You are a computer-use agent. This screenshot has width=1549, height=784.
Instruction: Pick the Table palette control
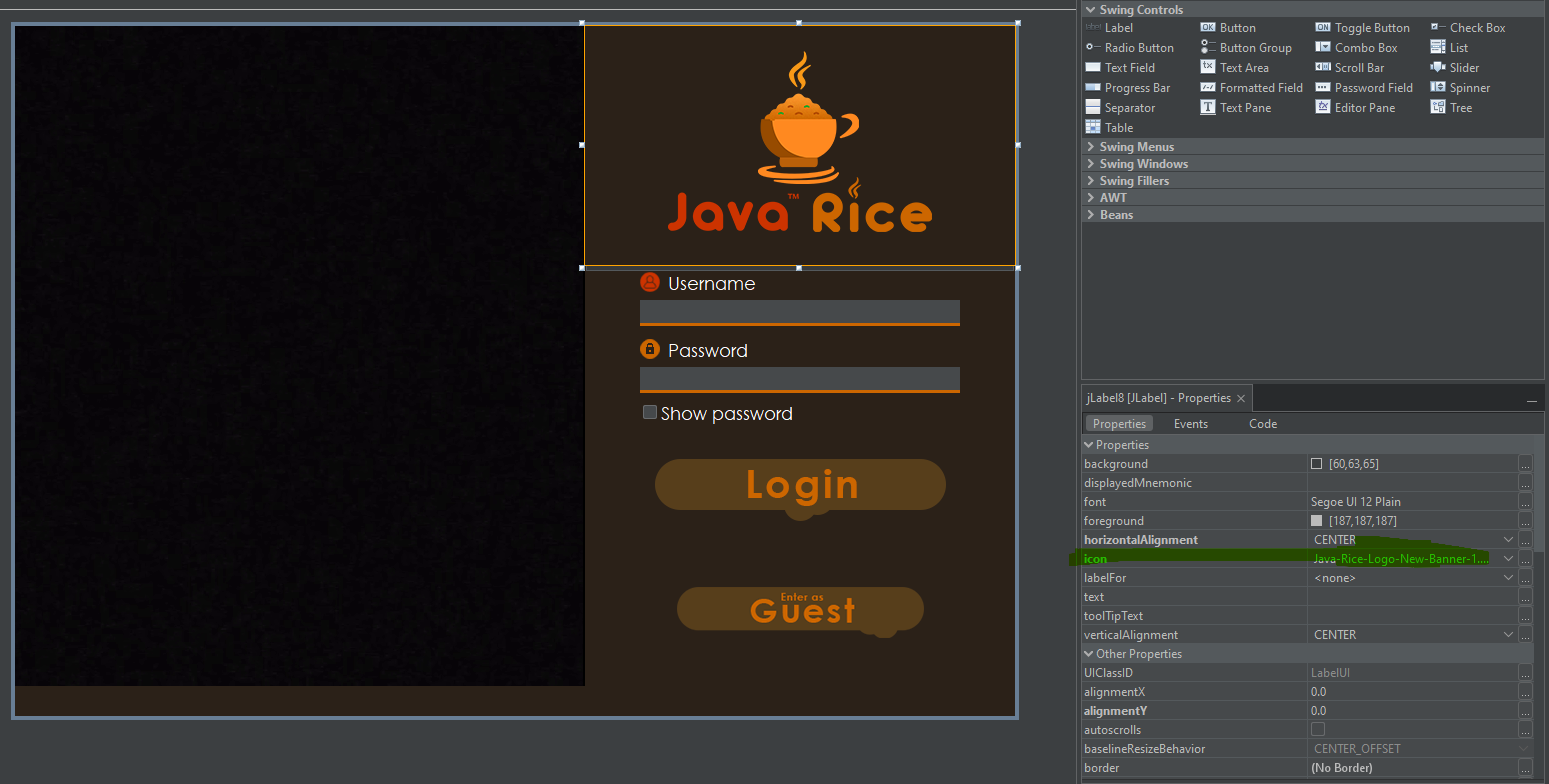click(x=1109, y=128)
